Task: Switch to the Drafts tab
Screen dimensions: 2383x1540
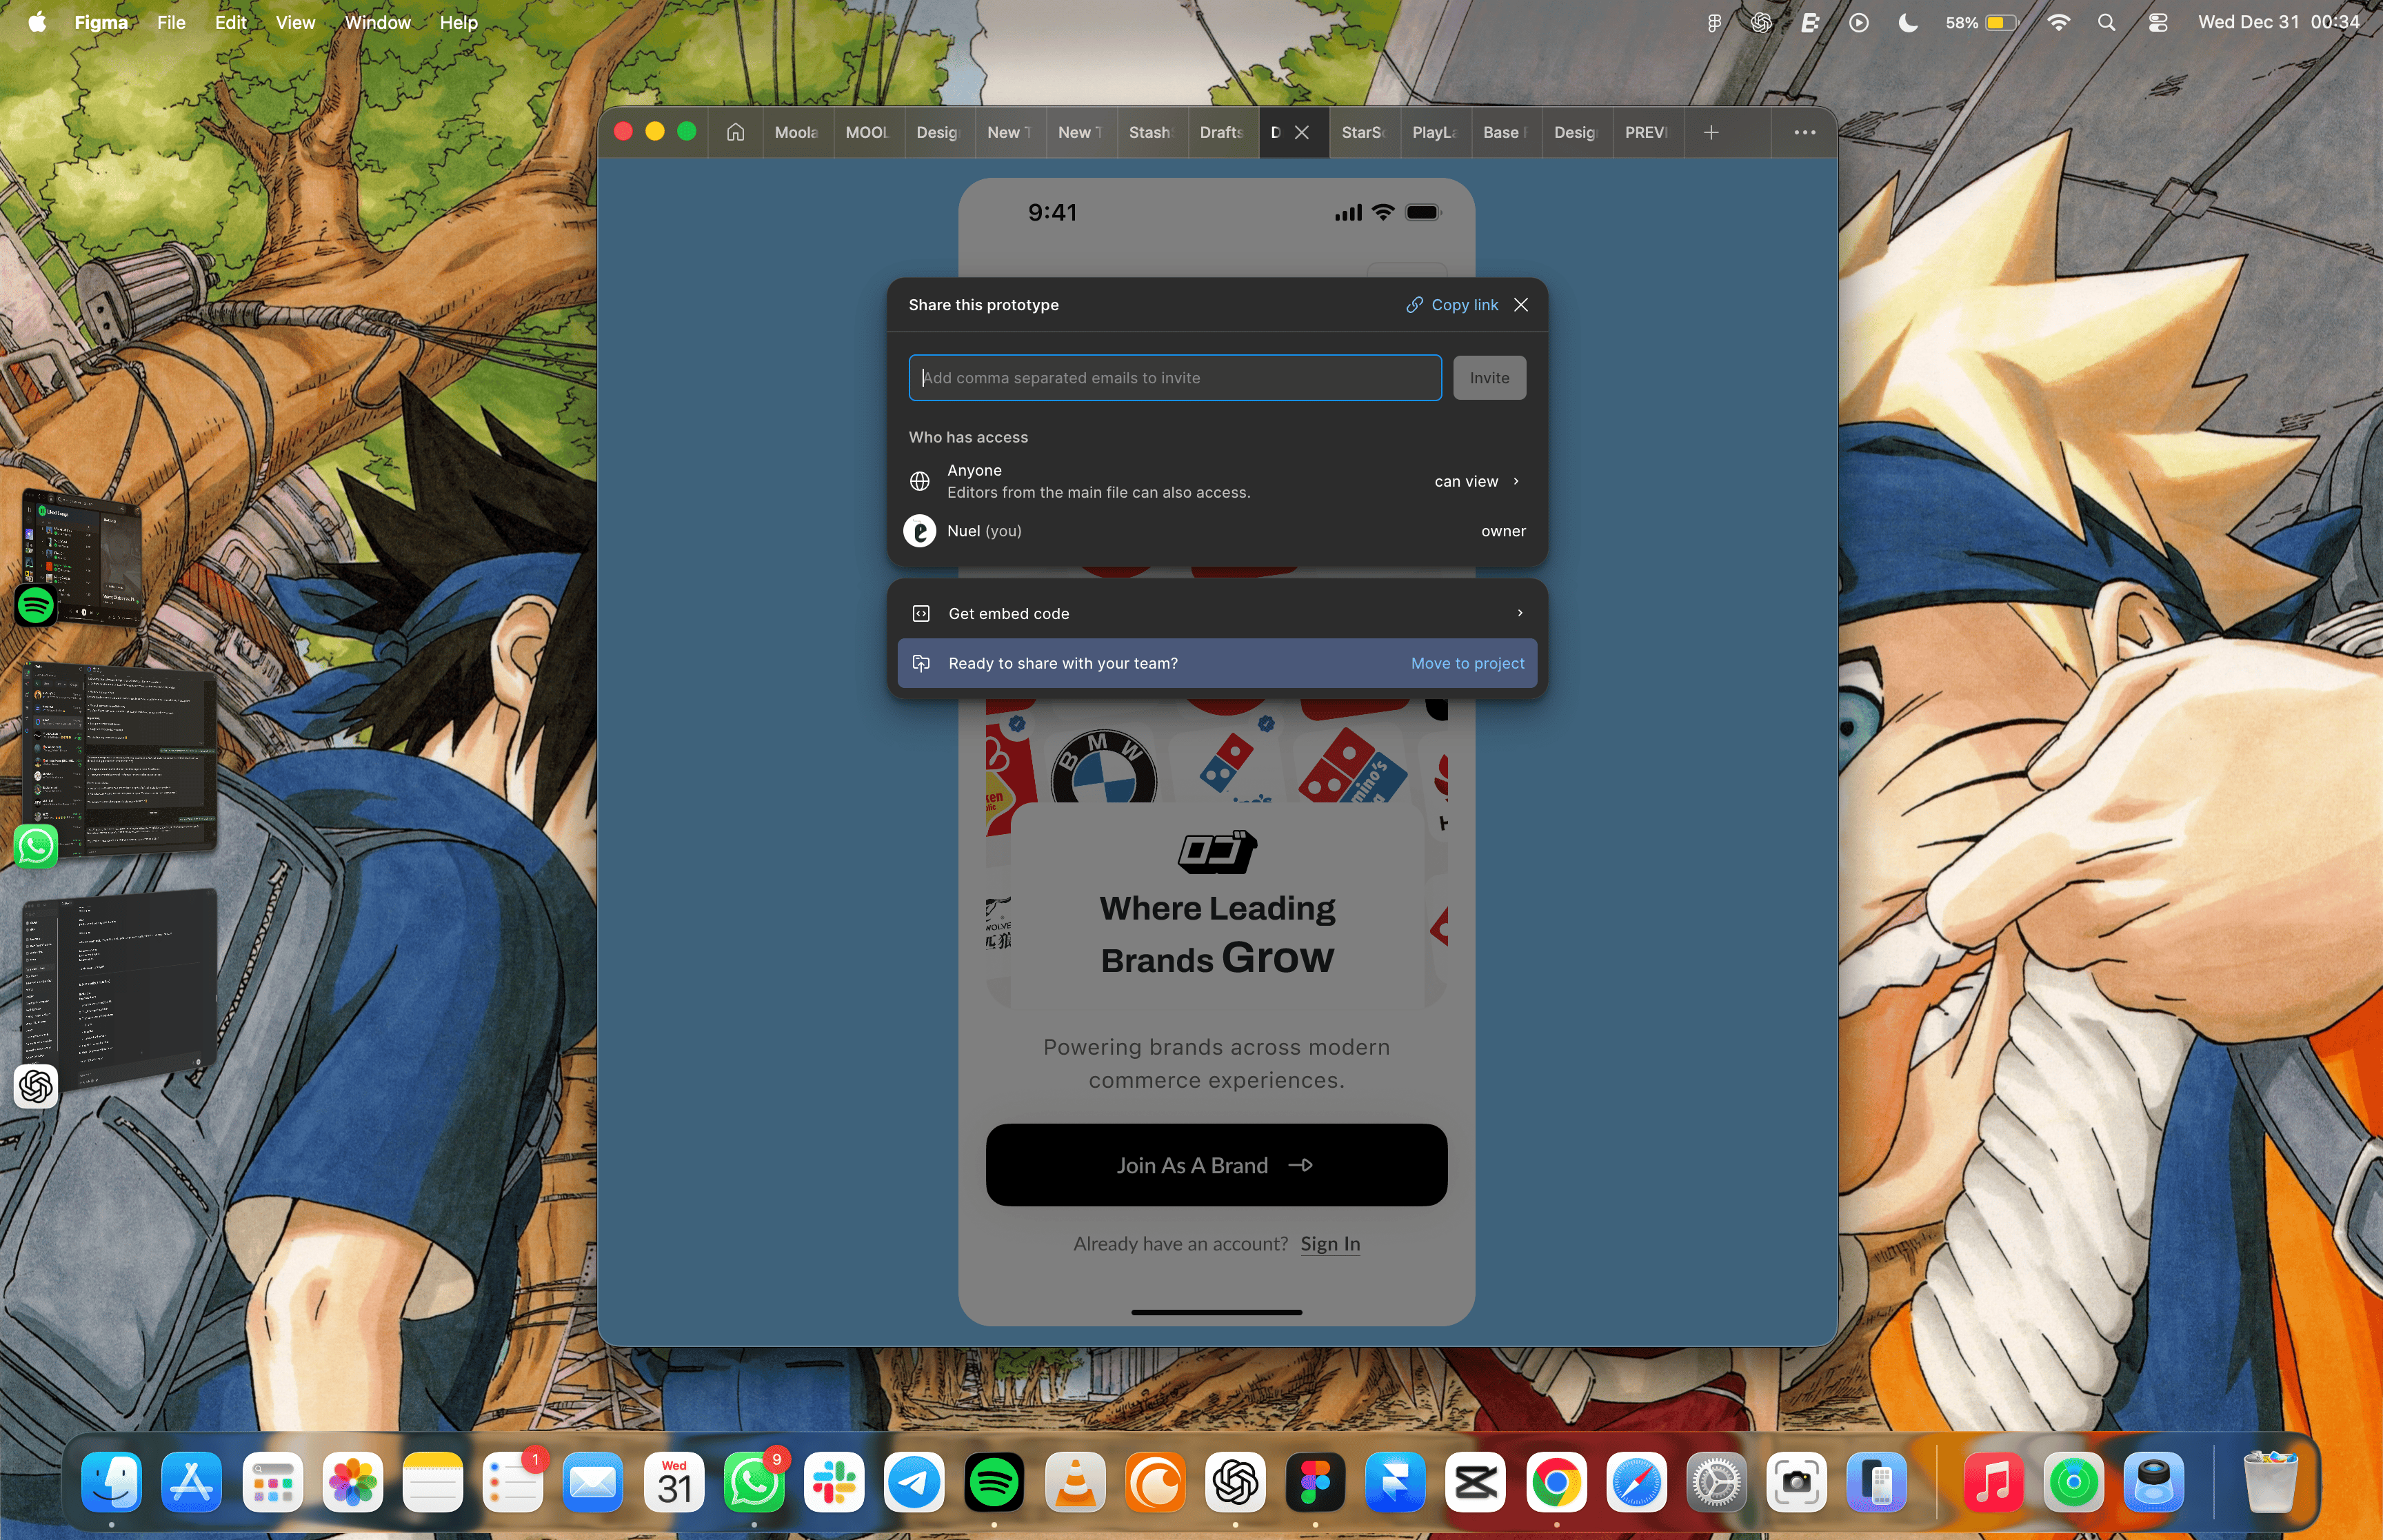Action: pos(1220,132)
